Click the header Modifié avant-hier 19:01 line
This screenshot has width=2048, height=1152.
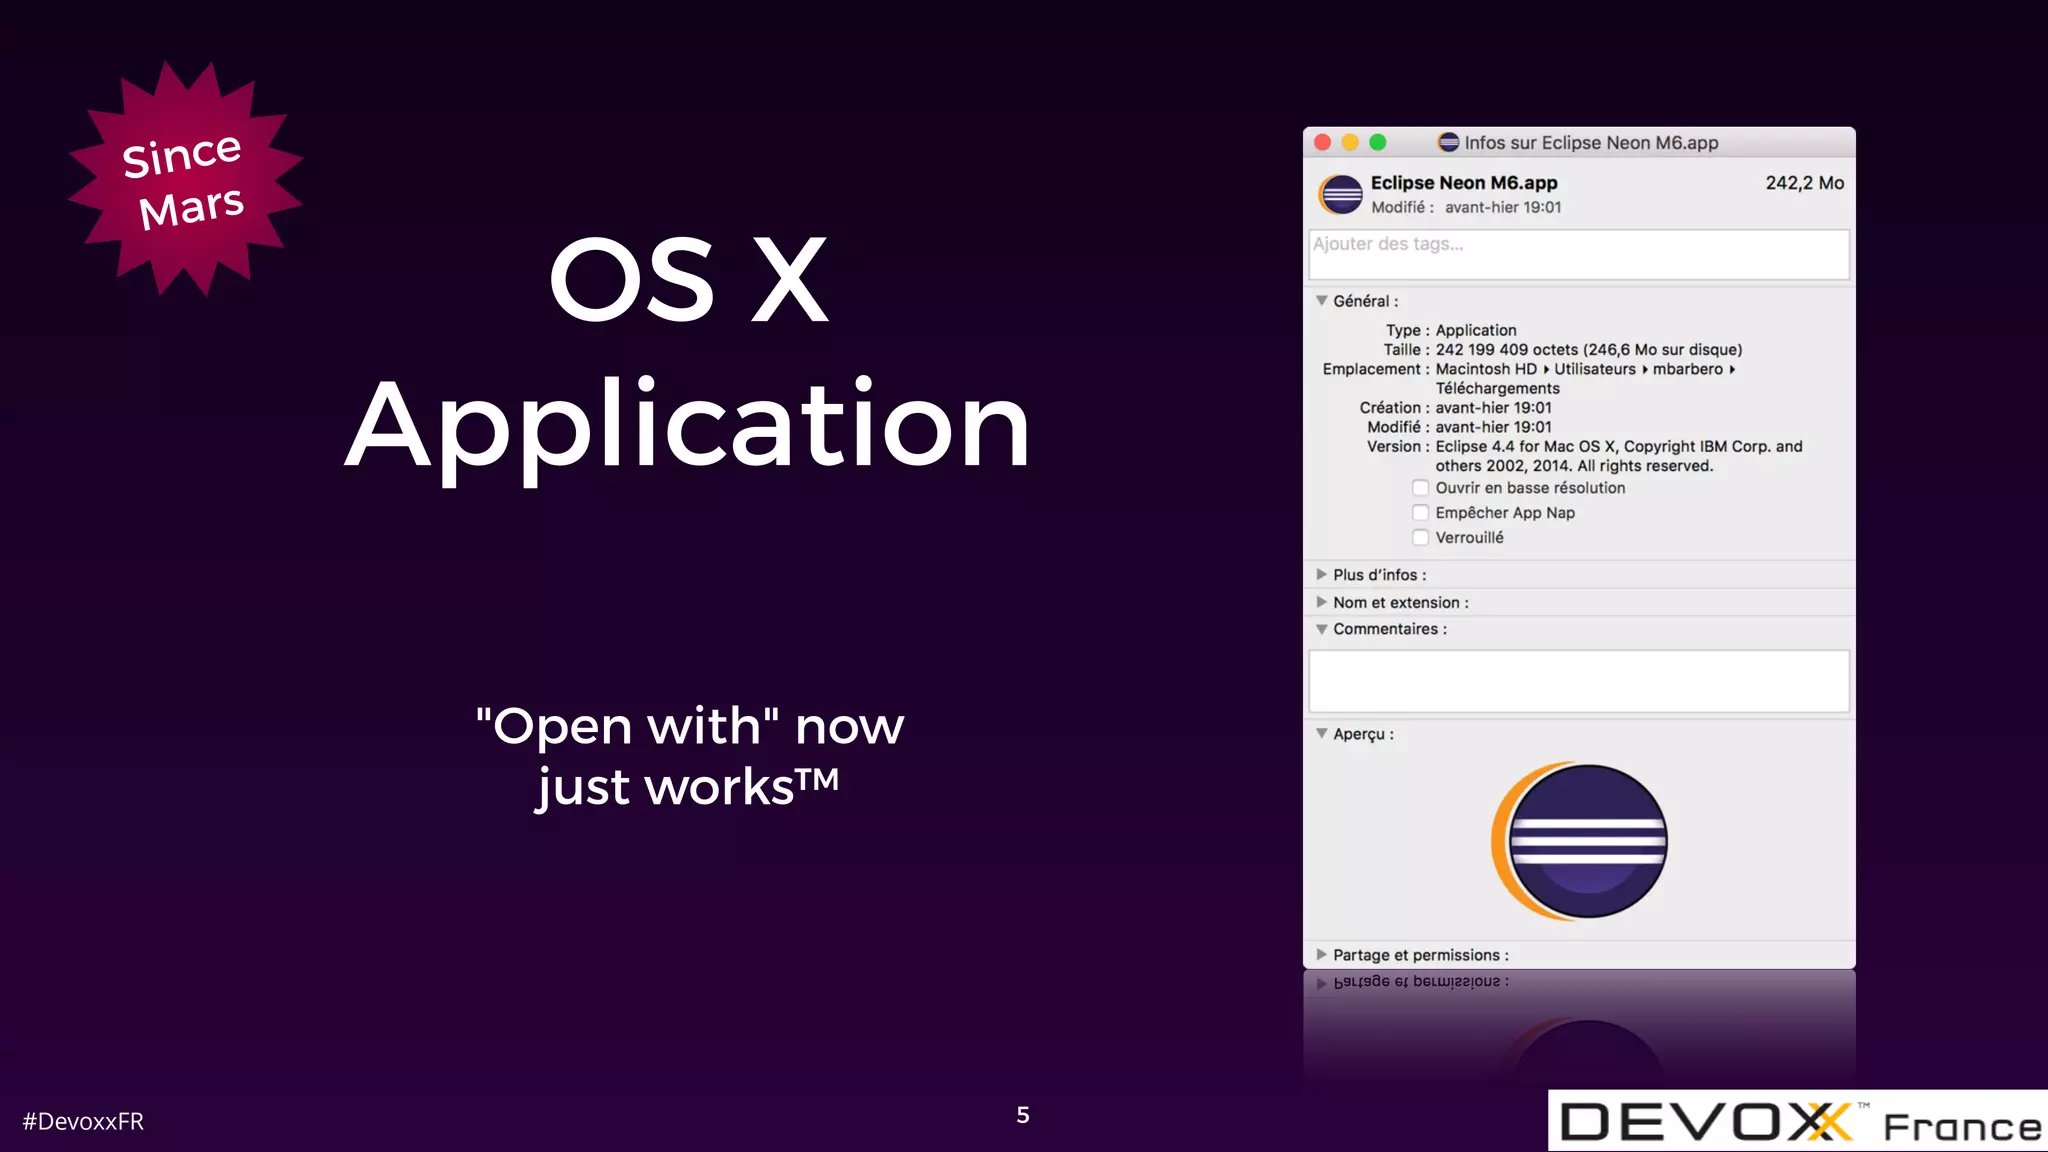point(1466,207)
